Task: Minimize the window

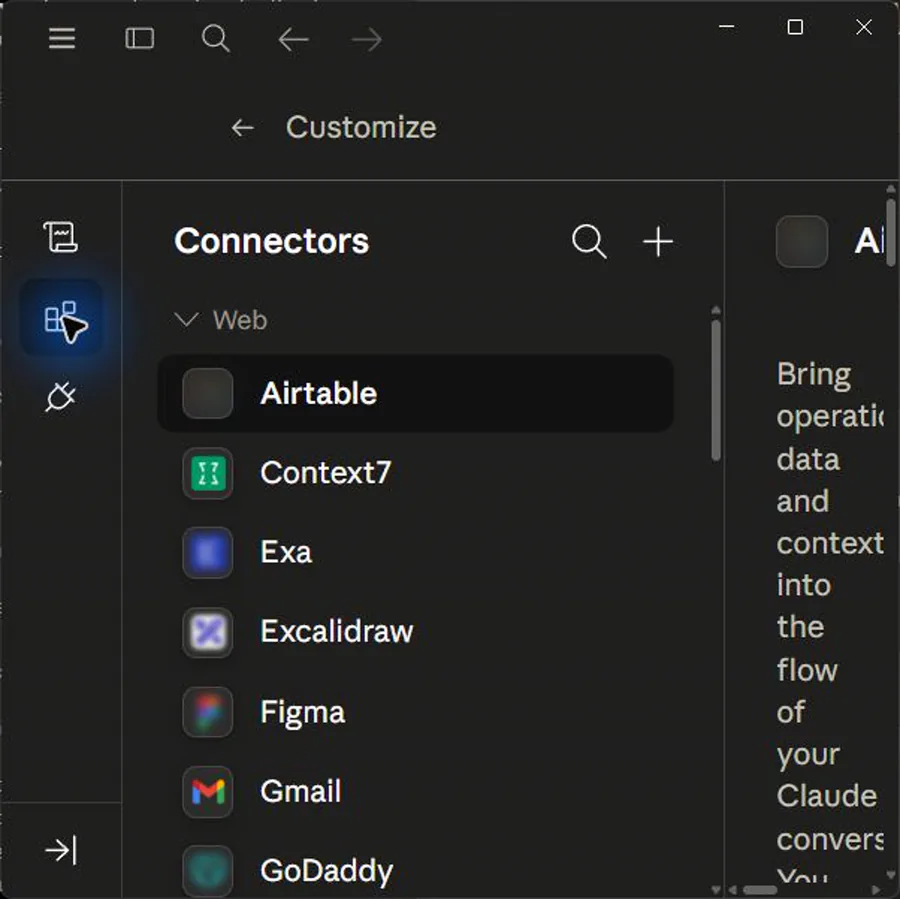Action: pos(727,26)
